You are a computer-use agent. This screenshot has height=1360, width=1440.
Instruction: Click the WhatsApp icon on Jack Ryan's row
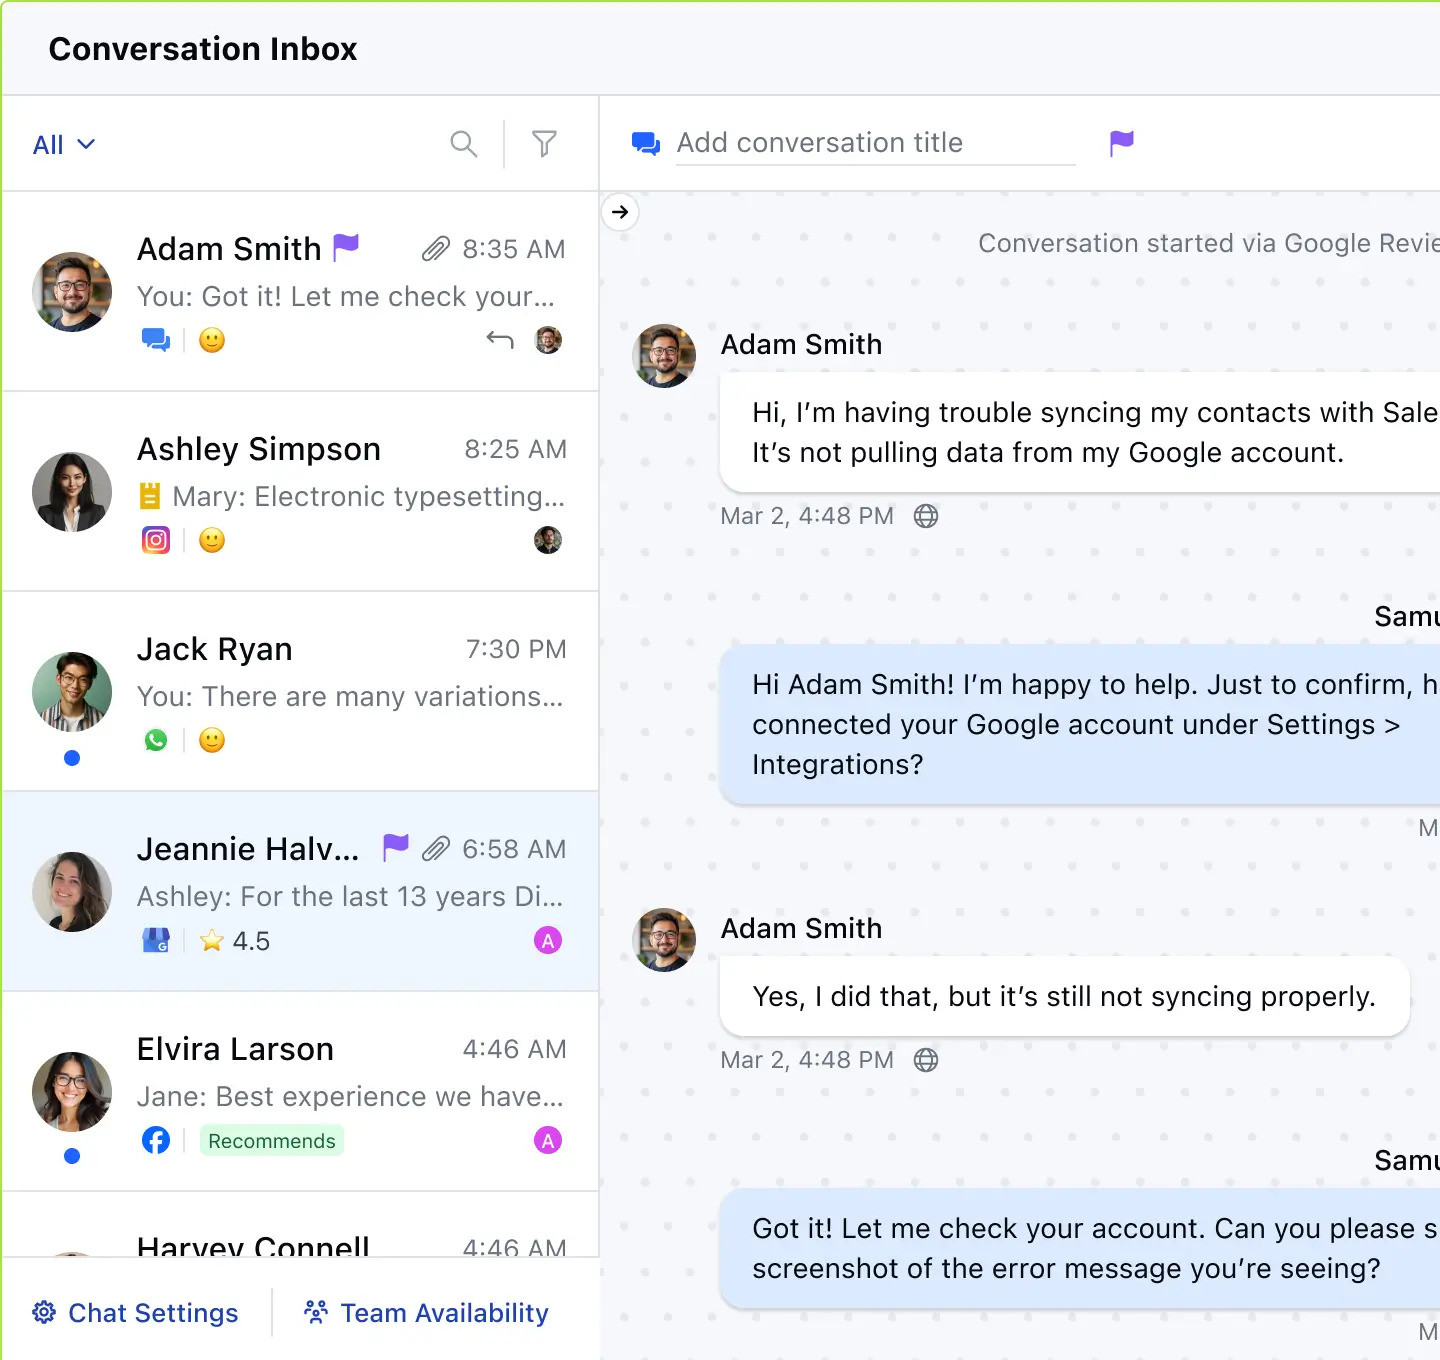coord(156,740)
